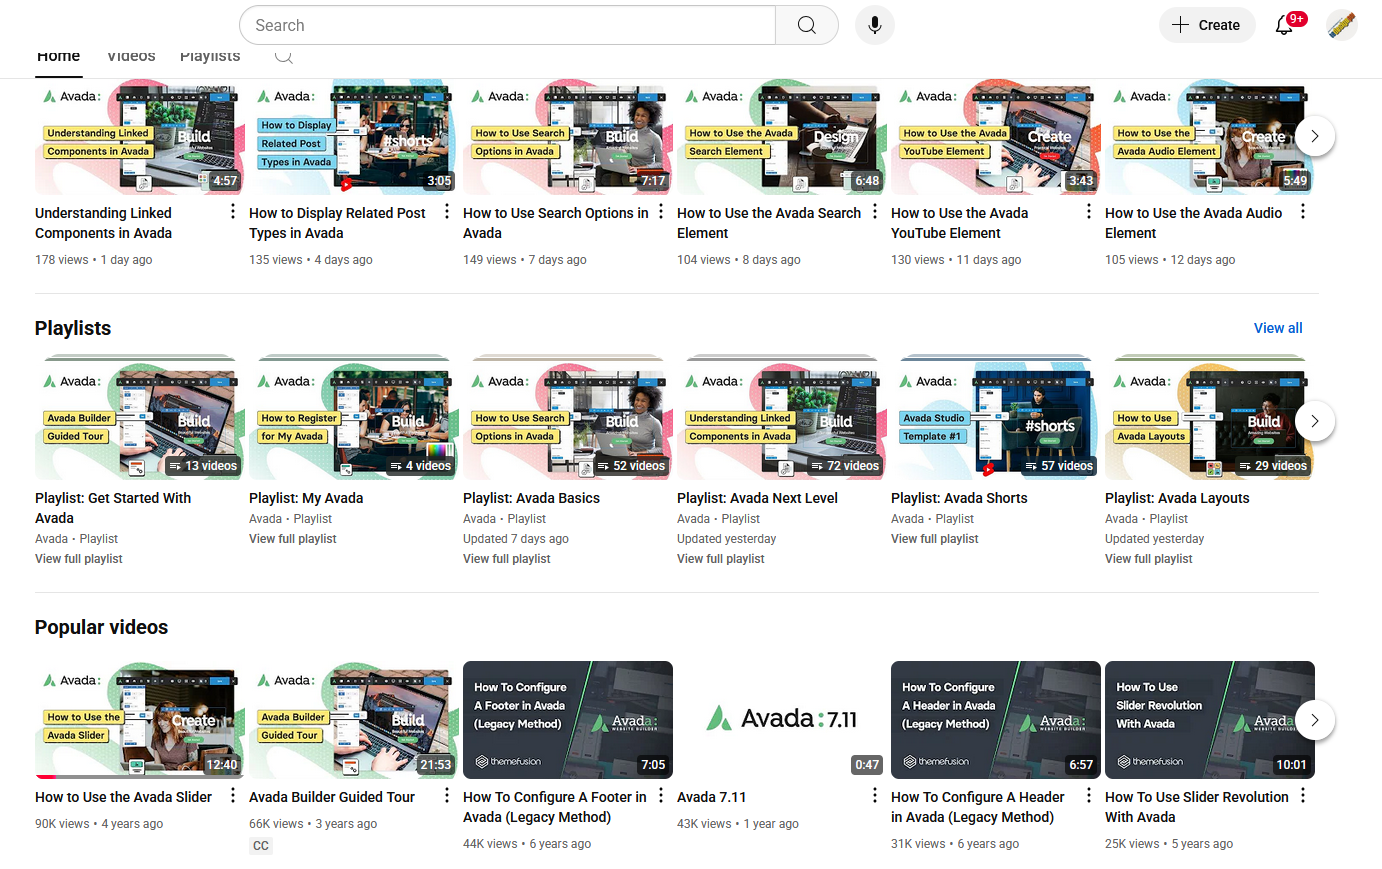Viewport: 1382px width, 869px height.
Task: Open My Avada playlist thumbnail with 4 videos
Action: coord(354,420)
